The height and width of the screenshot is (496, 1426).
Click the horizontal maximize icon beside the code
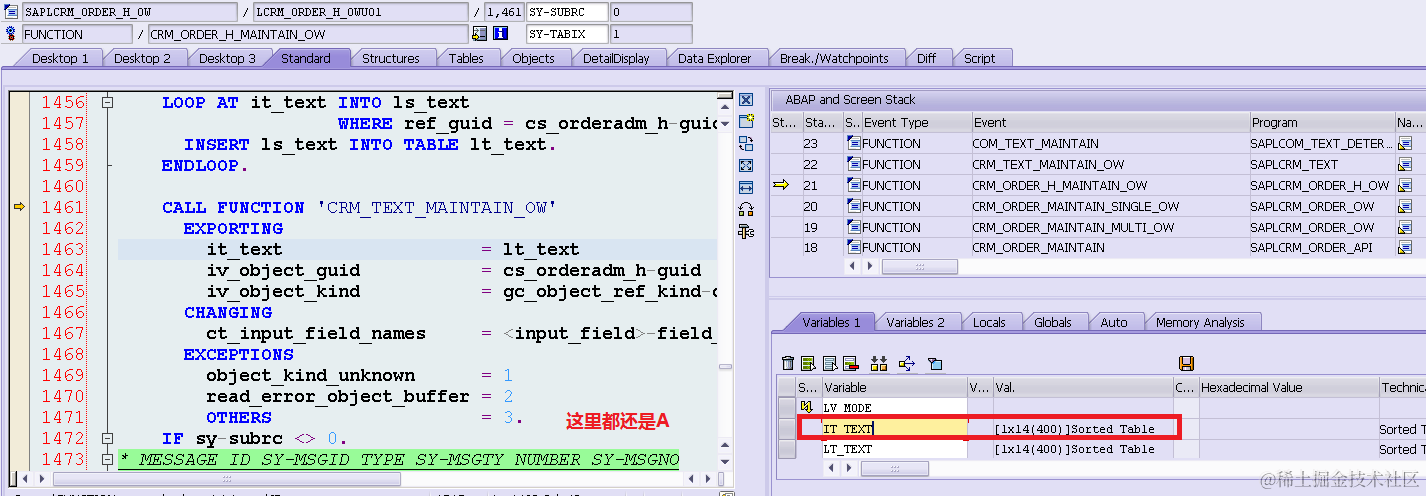tap(745, 188)
